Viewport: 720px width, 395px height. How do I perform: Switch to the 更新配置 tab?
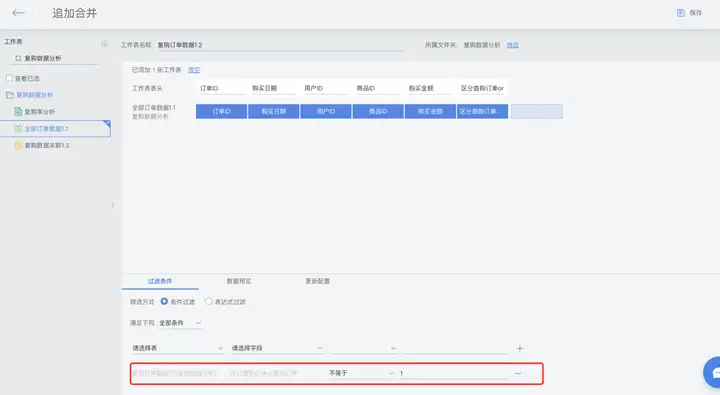coord(318,281)
